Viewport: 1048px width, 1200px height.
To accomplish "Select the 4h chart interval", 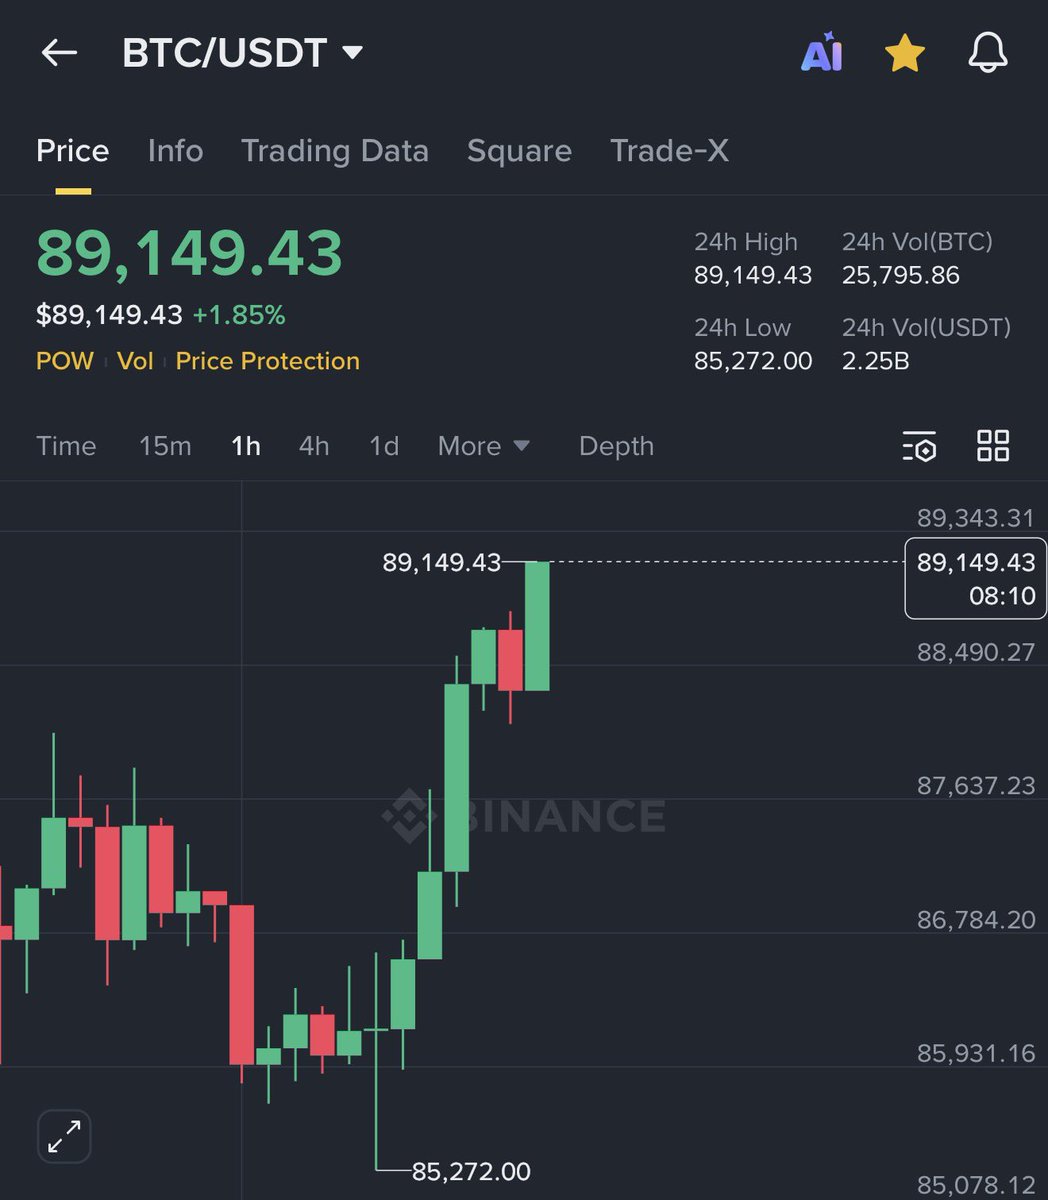I will [314, 446].
